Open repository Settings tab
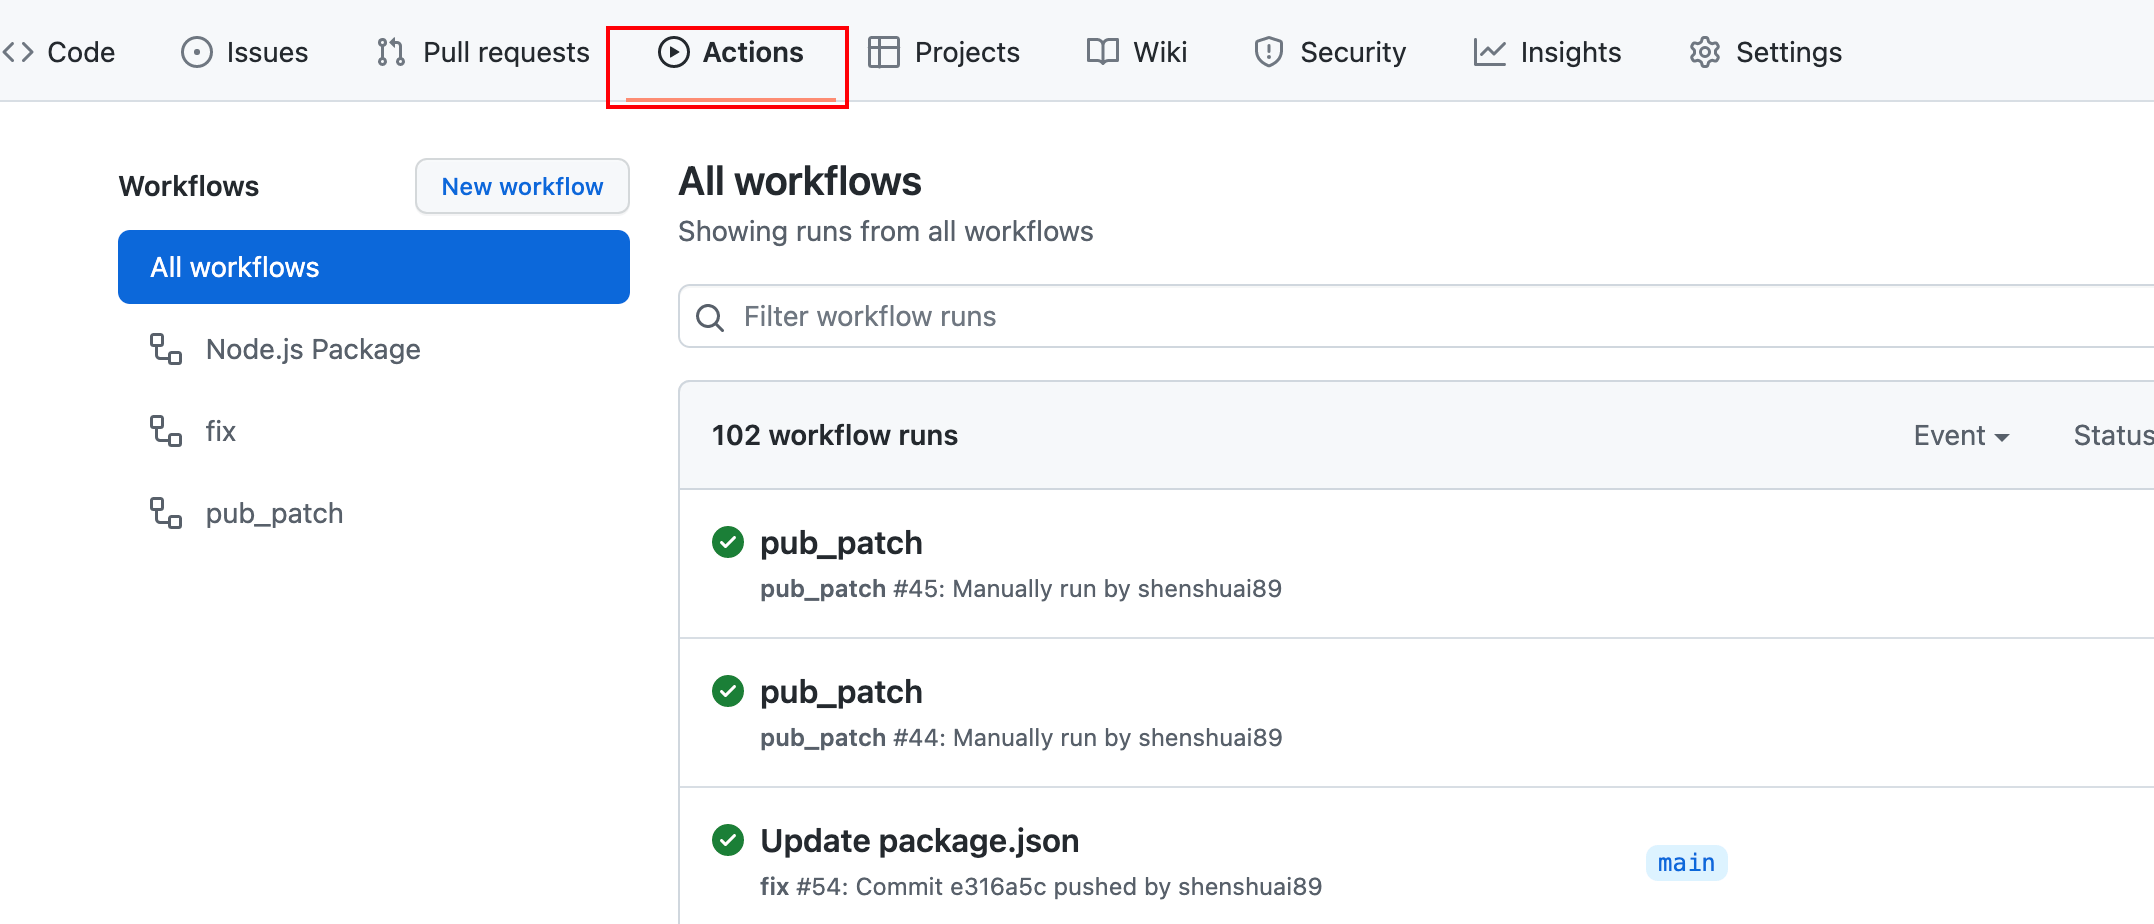Screen dimensions: 2154x924 [x=1765, y=52]
